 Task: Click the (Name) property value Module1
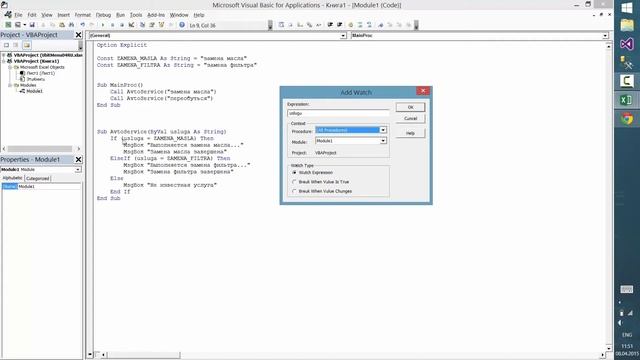(x=49, y=187)
